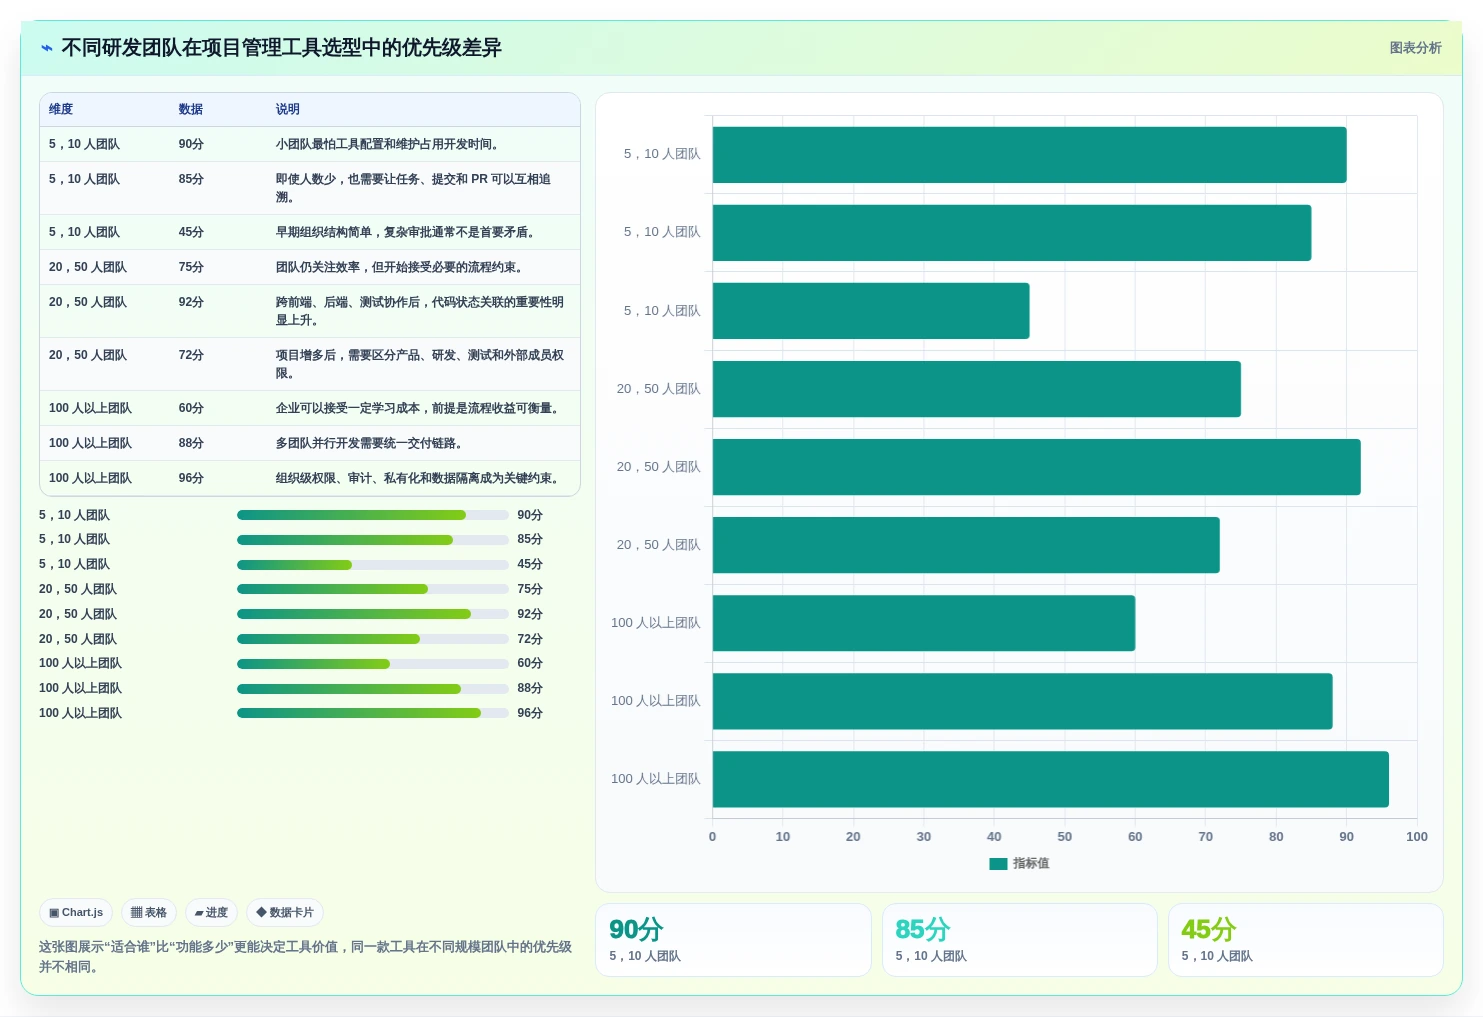The image size is (1483, 1017).
Task: Click the blue icon before the page title
Action: pyautogui.click(x=46, y=48)
